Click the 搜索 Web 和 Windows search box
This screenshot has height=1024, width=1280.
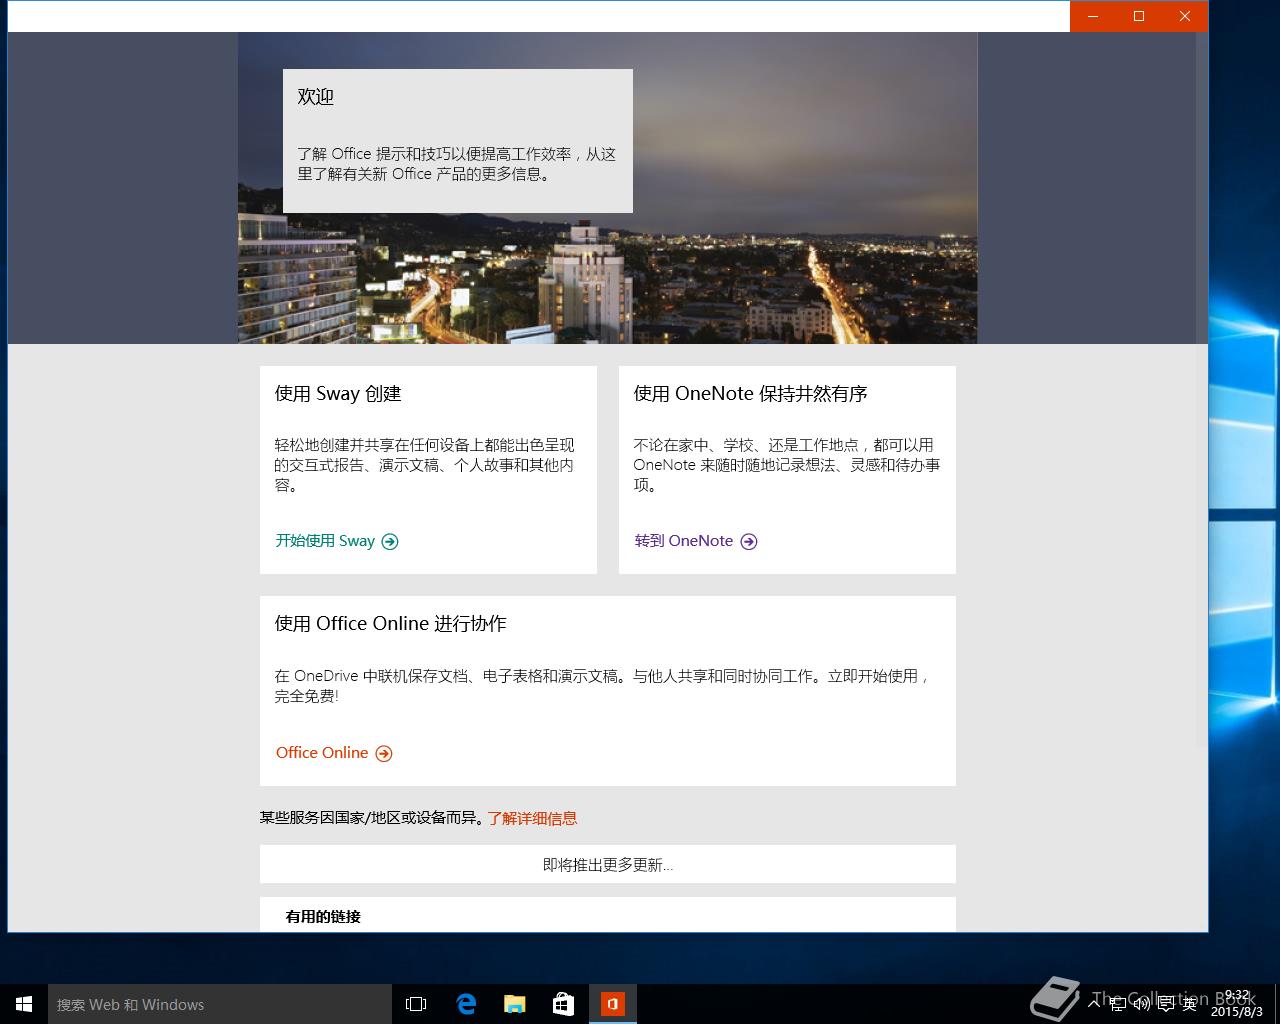point(220,1004)
